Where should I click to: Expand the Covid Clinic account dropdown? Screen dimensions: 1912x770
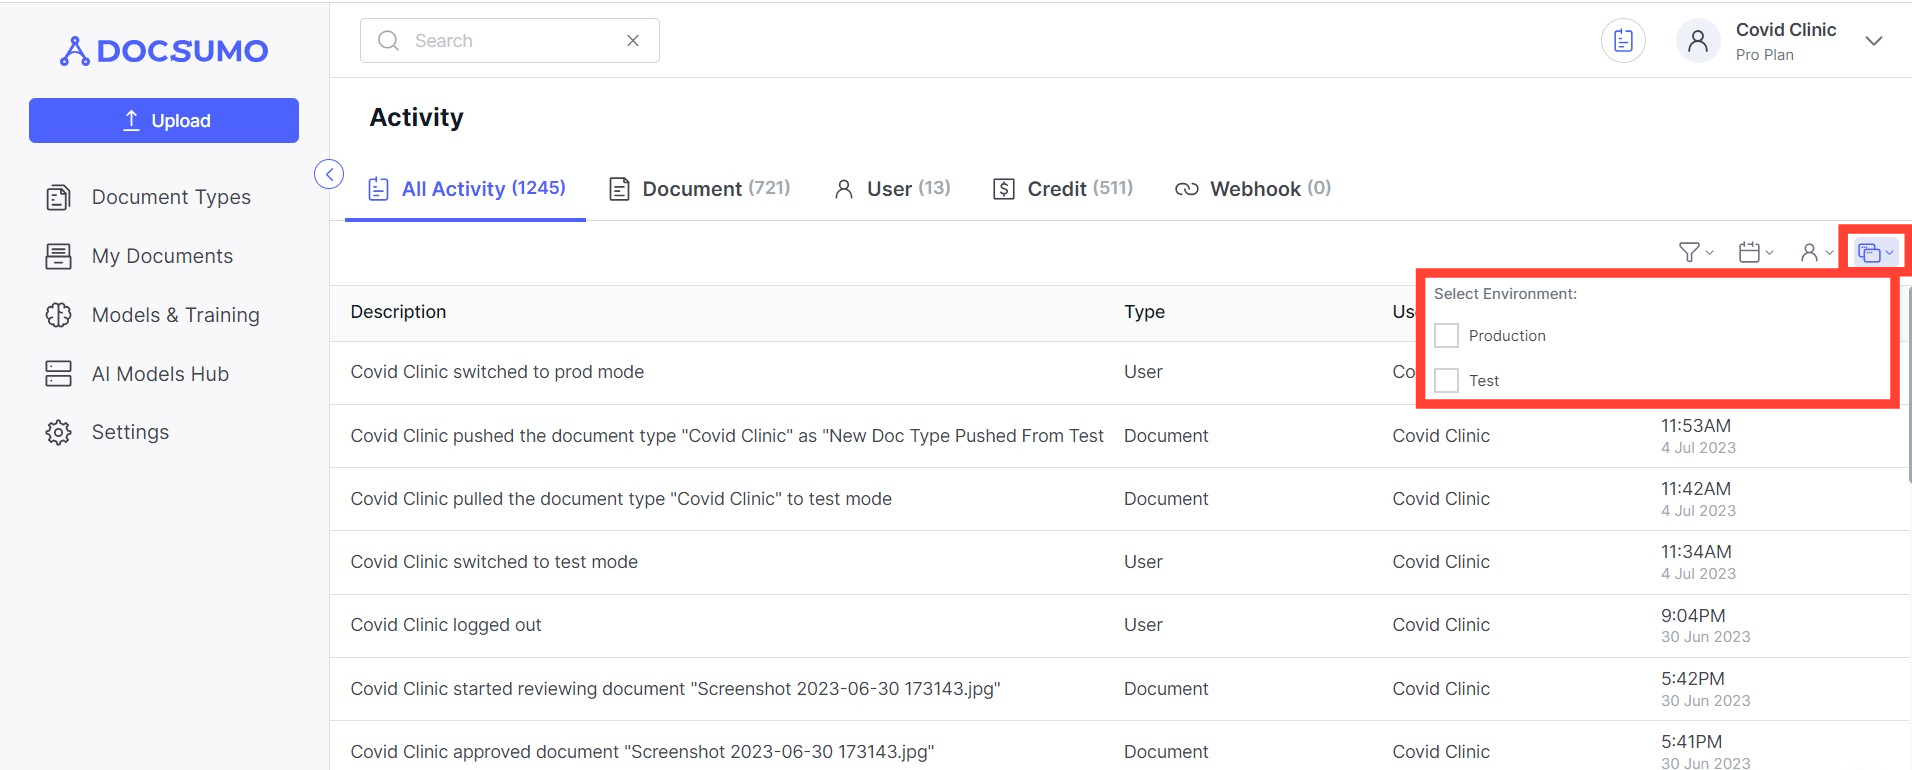coord(1874,41)
